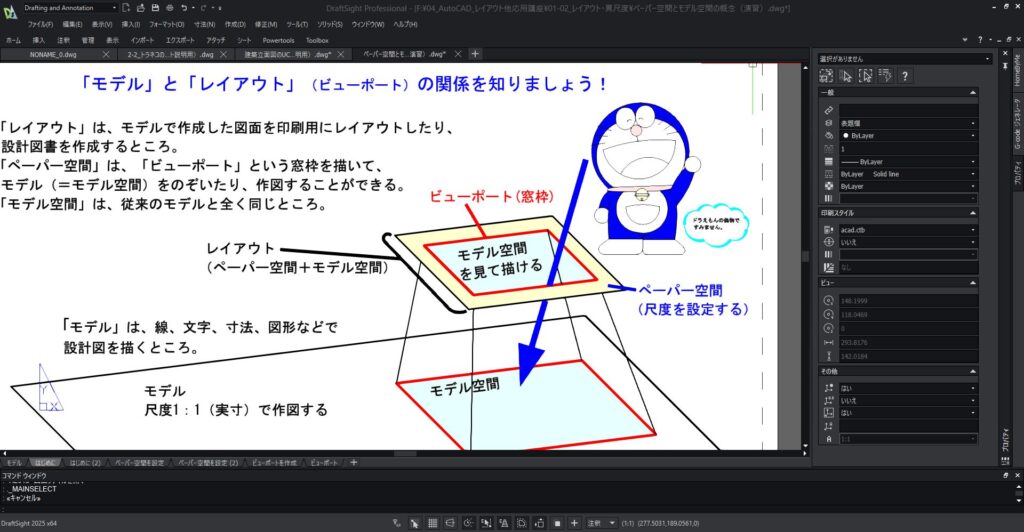Add a new document tab with plus icon

point(475,54)
